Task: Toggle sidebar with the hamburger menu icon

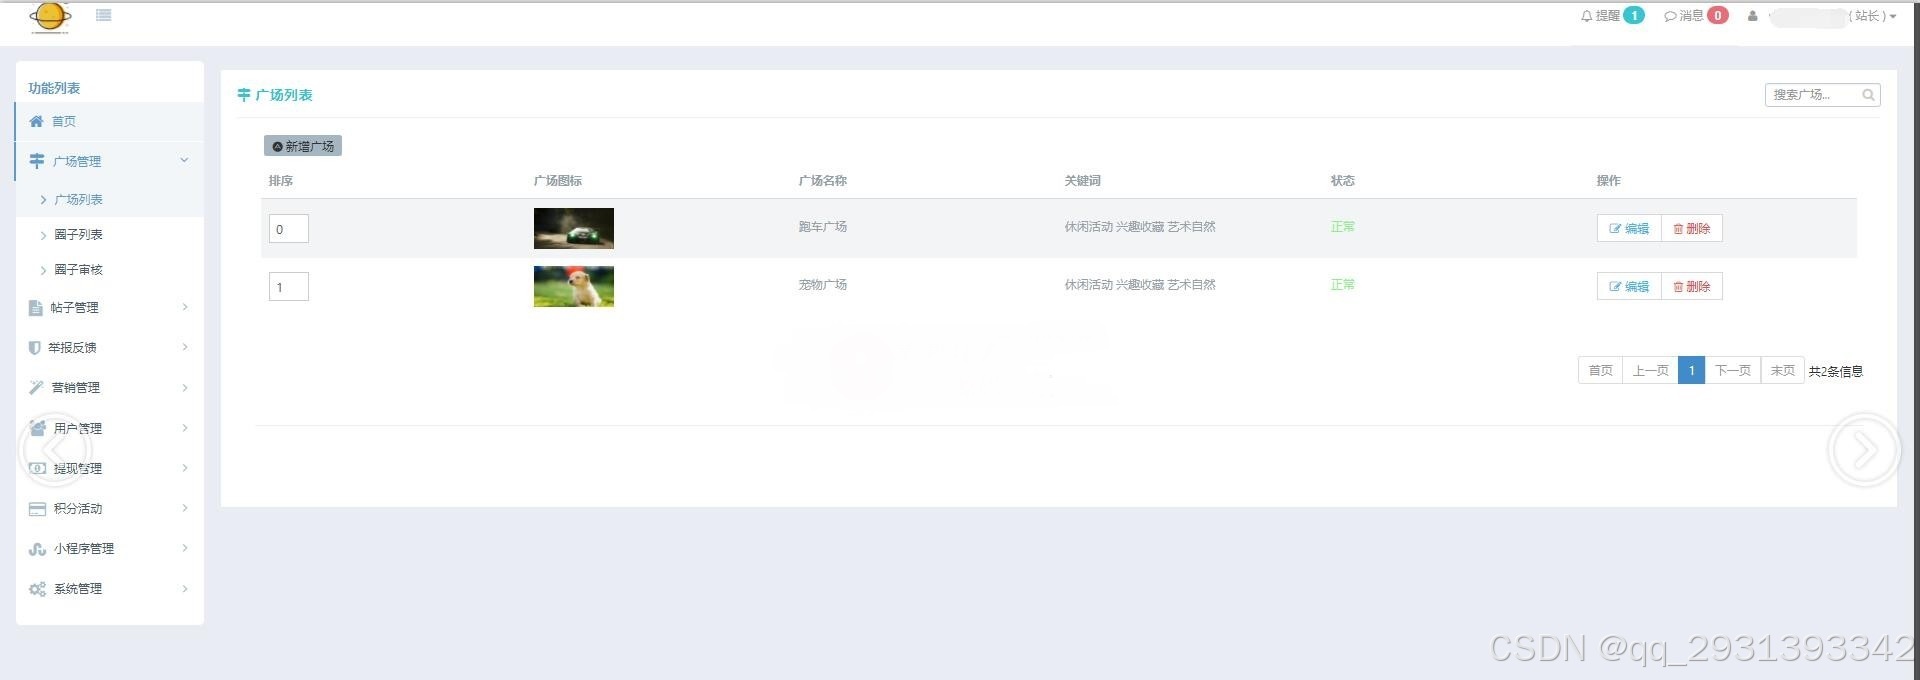Action: [104, 15]
